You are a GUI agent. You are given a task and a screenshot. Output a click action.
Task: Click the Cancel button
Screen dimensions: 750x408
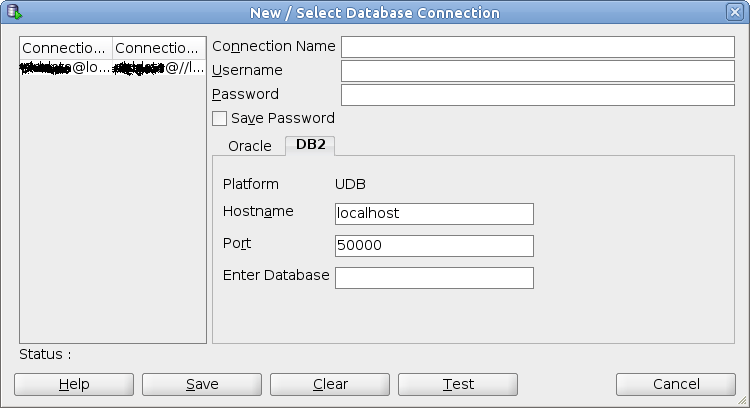[x=676, y=385]
